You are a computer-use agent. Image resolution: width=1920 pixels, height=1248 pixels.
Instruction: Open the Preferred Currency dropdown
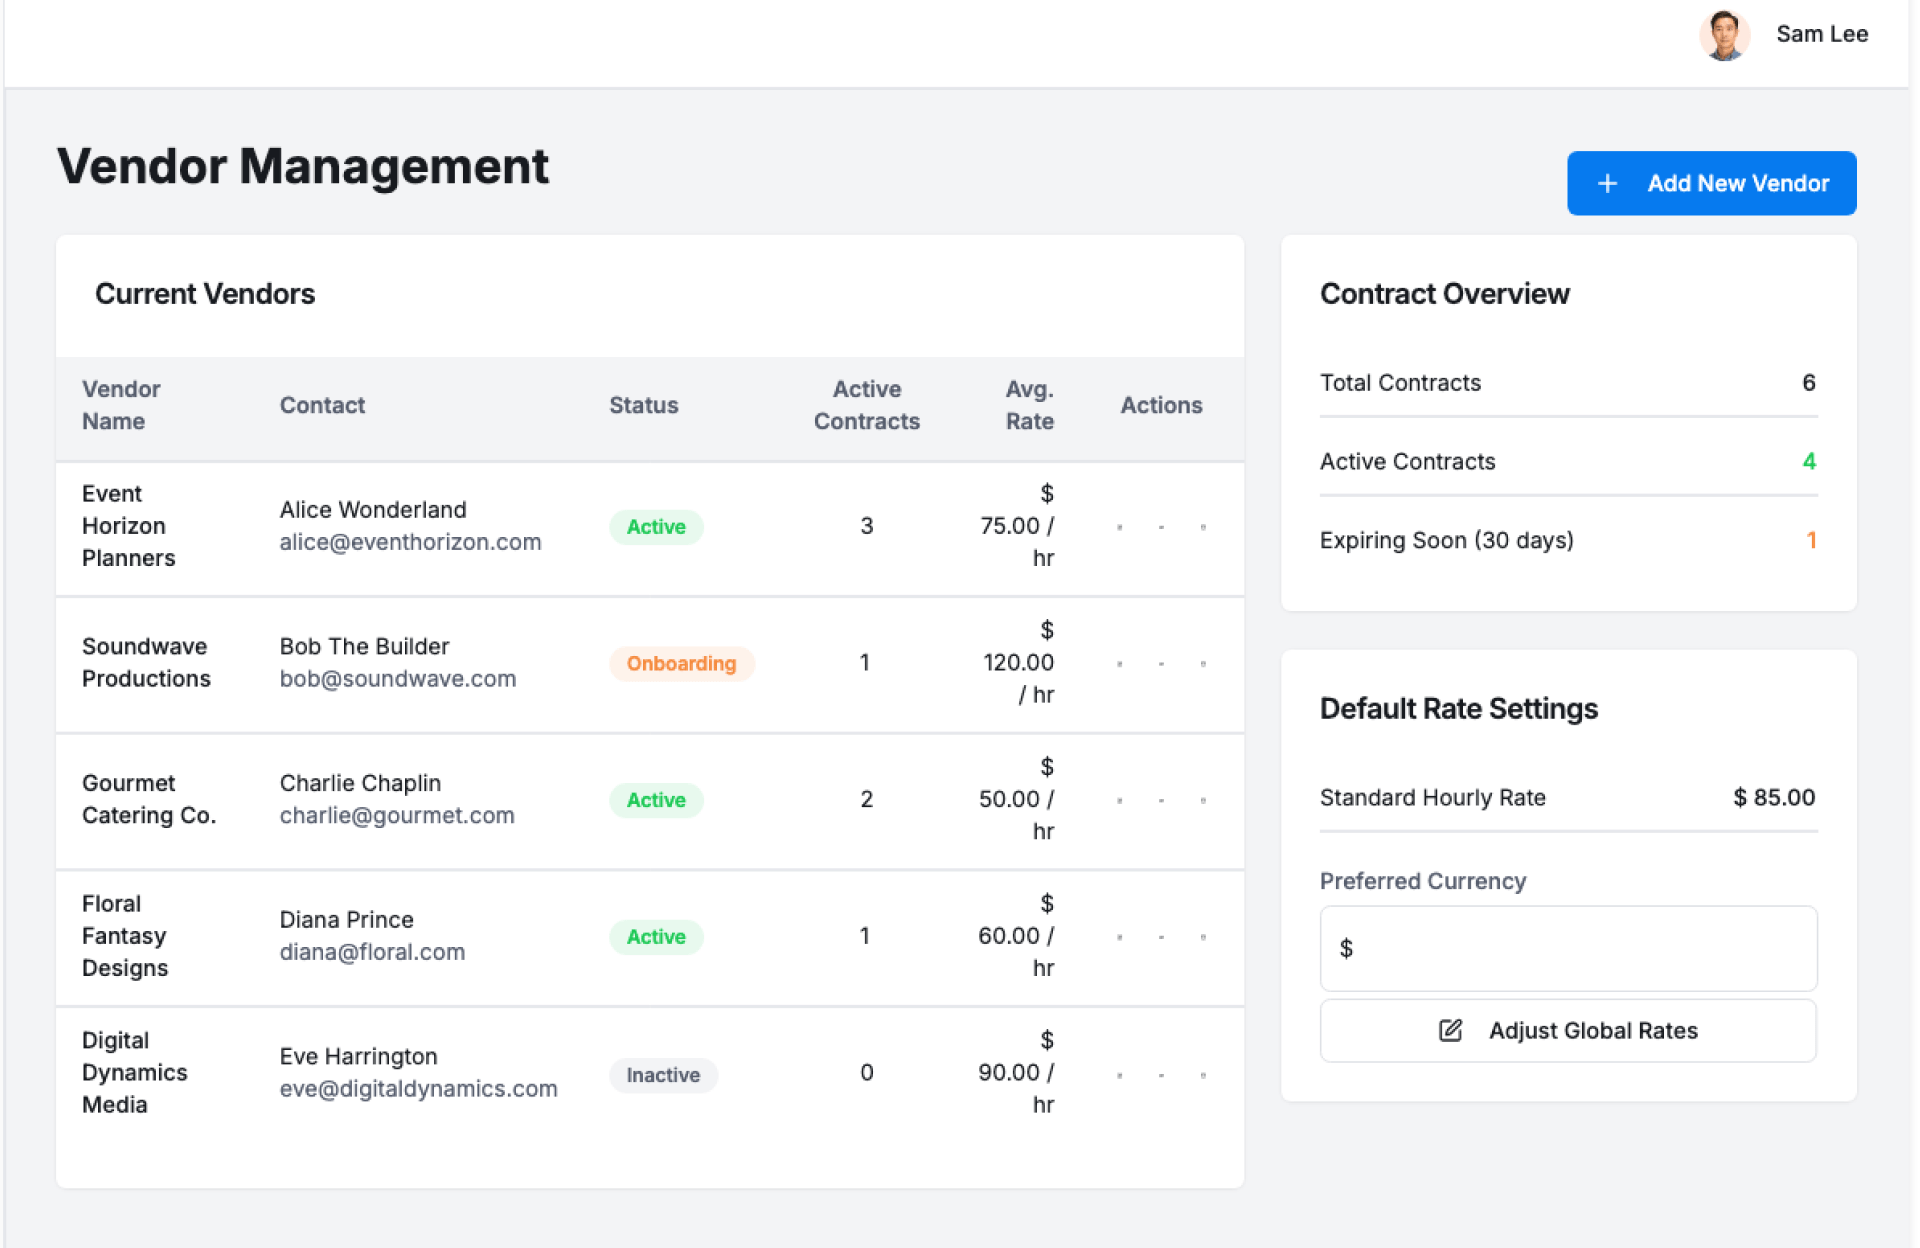(1567, 948)
